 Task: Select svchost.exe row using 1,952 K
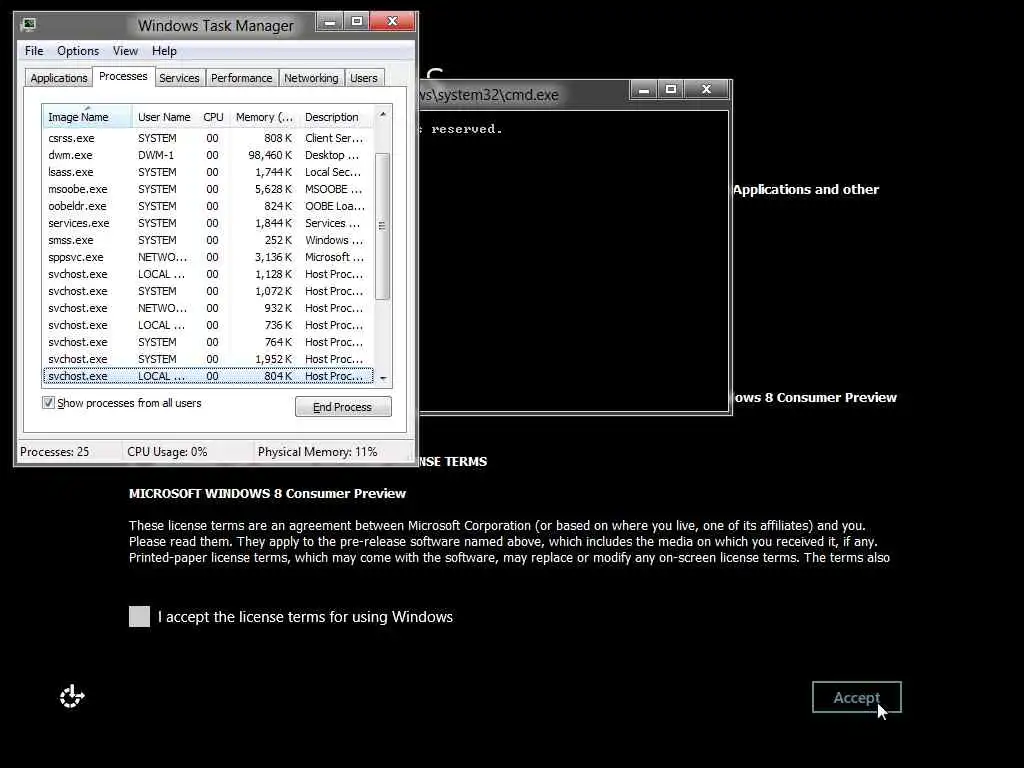pyautogui.click(x=208, y=359)
